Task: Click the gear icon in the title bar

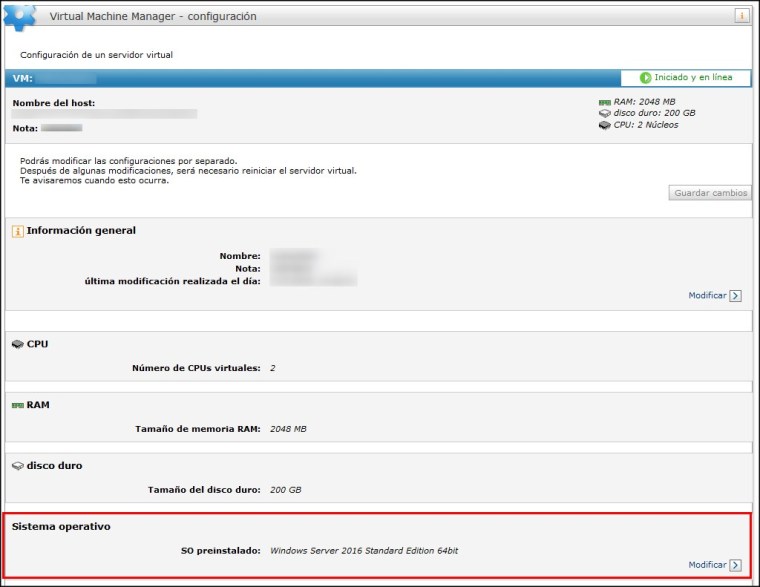Action: click(22, 15)
